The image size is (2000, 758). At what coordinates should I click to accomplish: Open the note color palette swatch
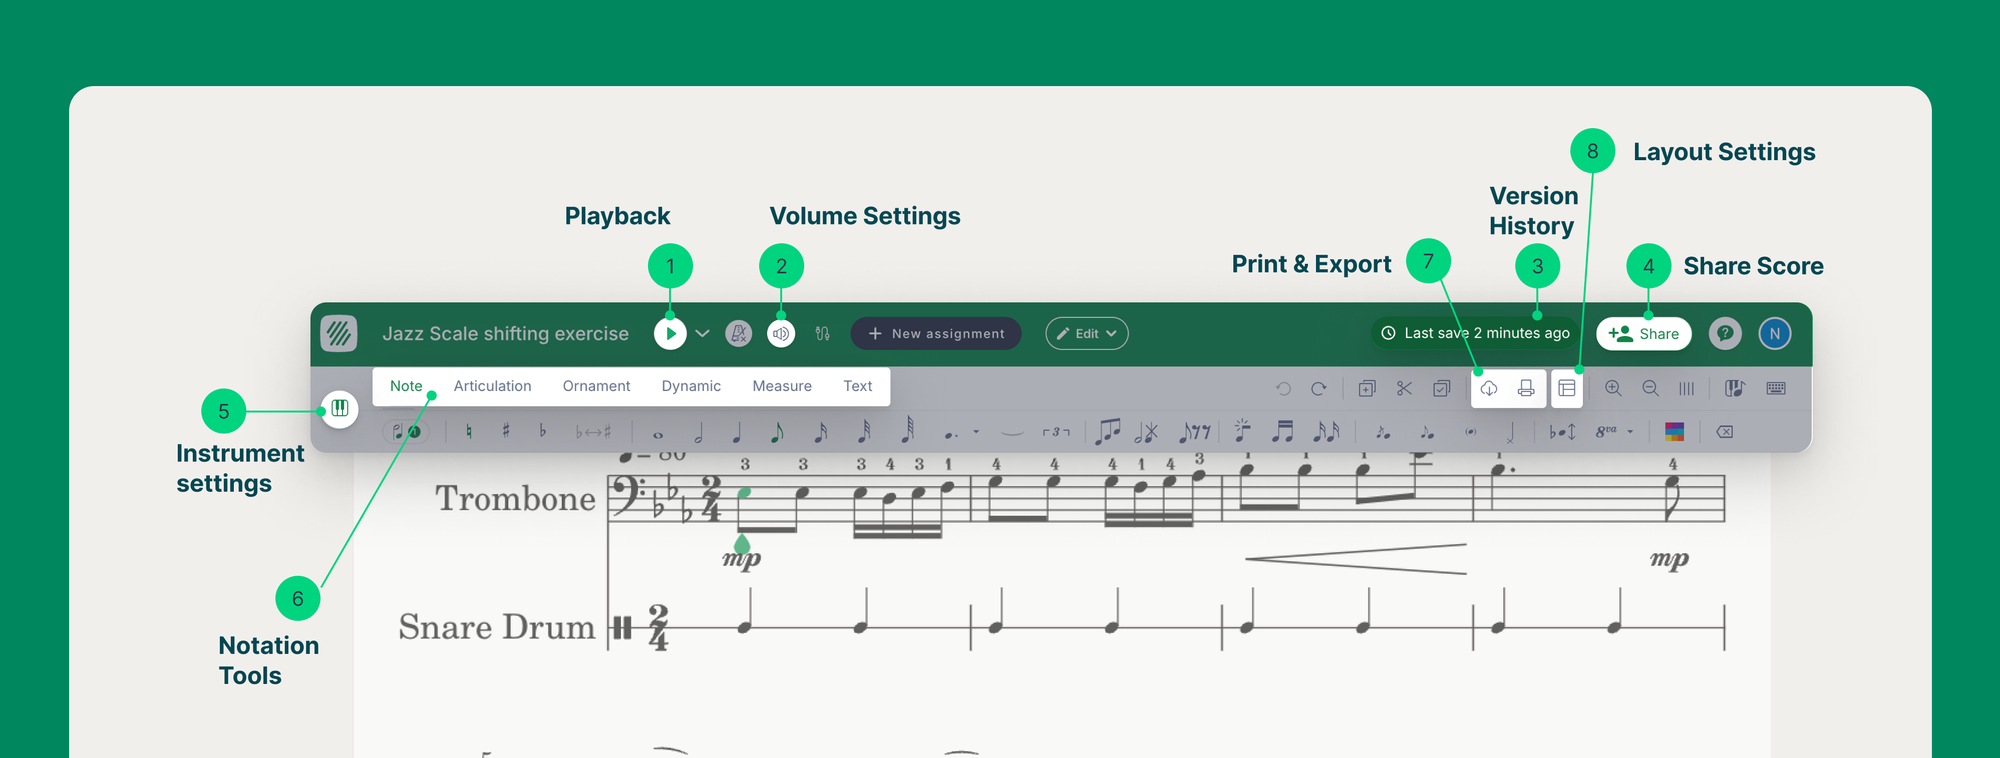[1674, 432]
